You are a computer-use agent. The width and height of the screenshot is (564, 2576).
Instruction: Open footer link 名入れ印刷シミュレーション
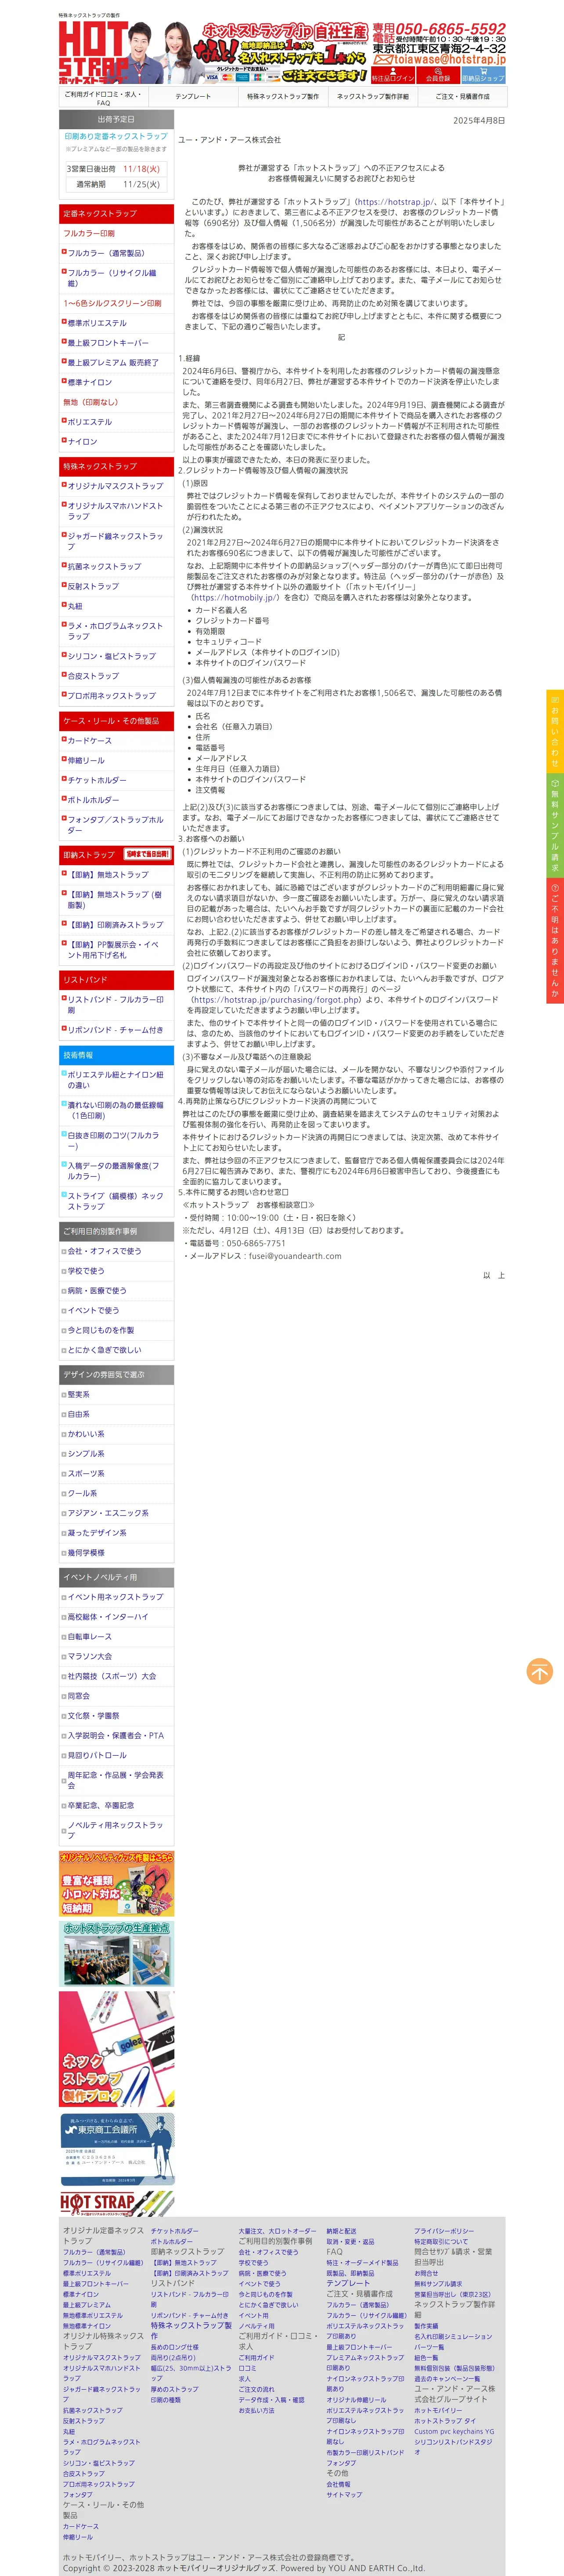(453, 2337)
